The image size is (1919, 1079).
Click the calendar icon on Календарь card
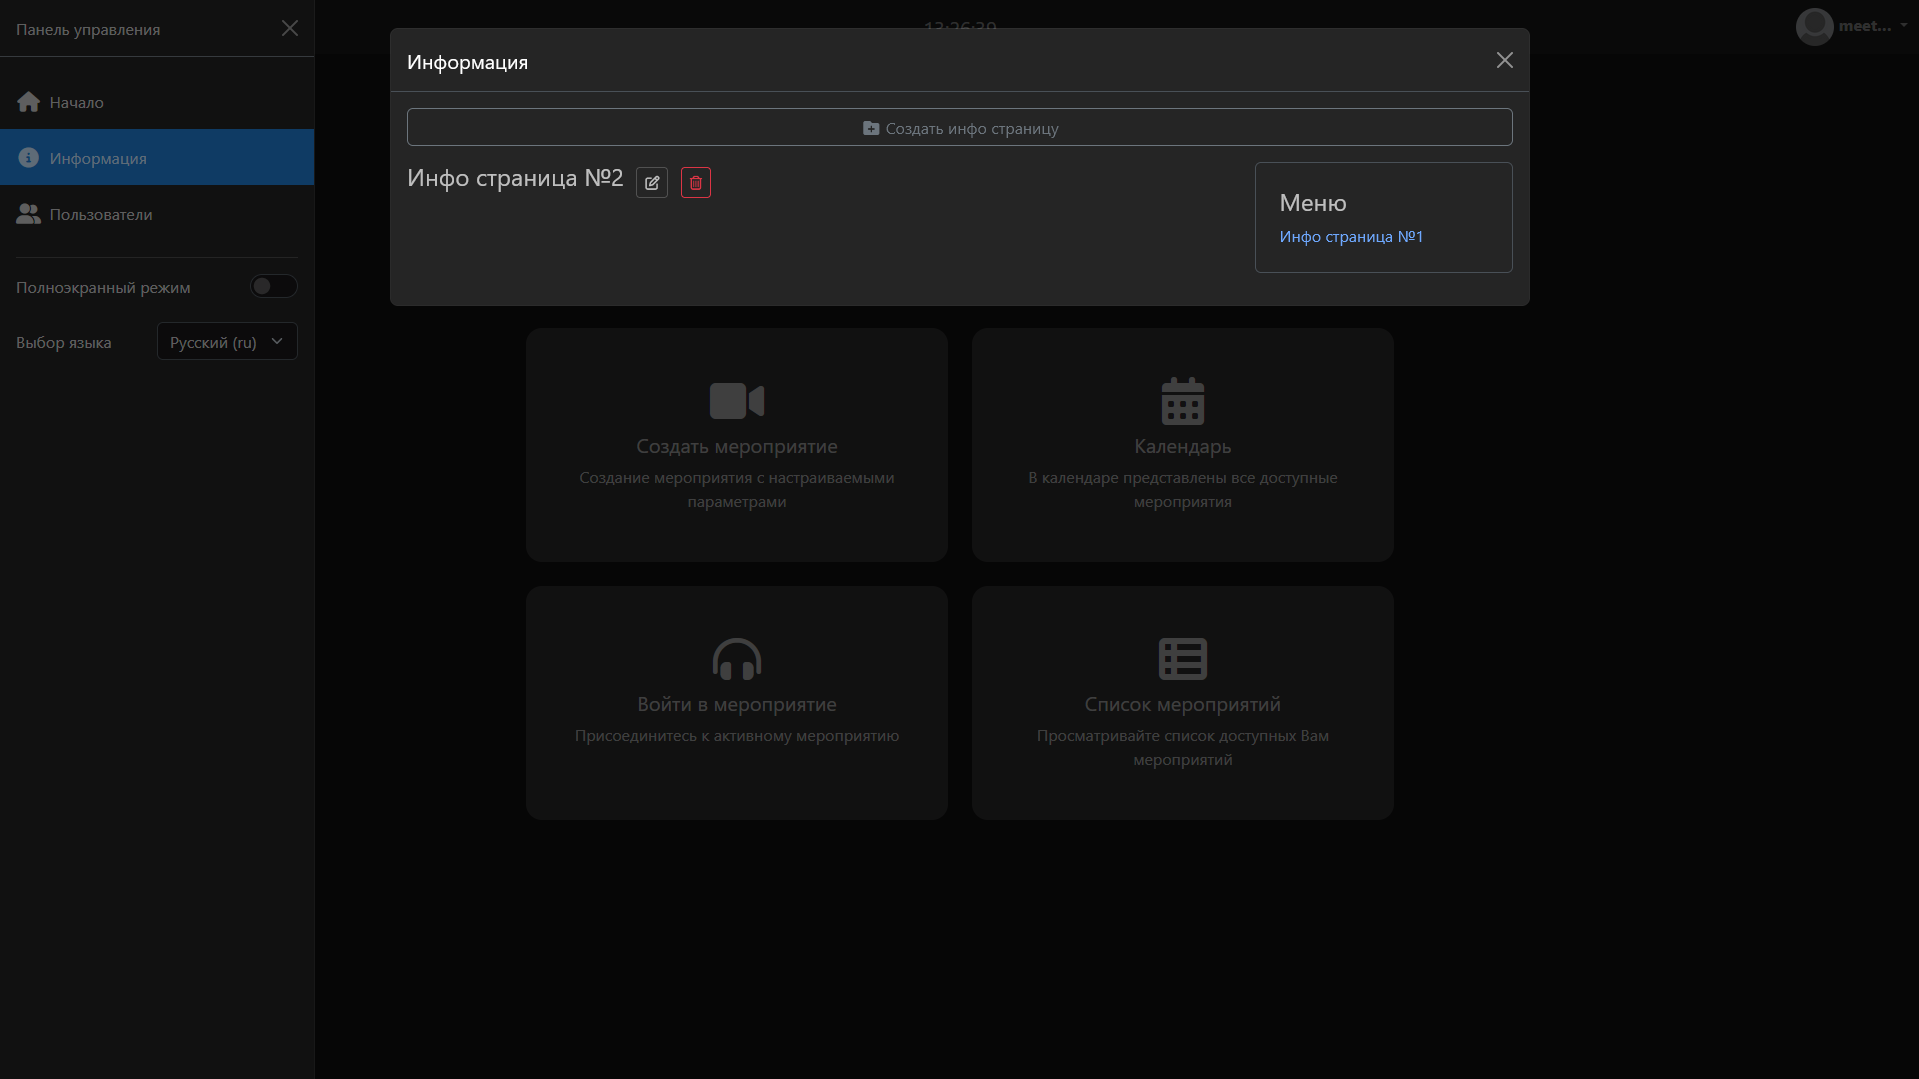(1182, 401)
